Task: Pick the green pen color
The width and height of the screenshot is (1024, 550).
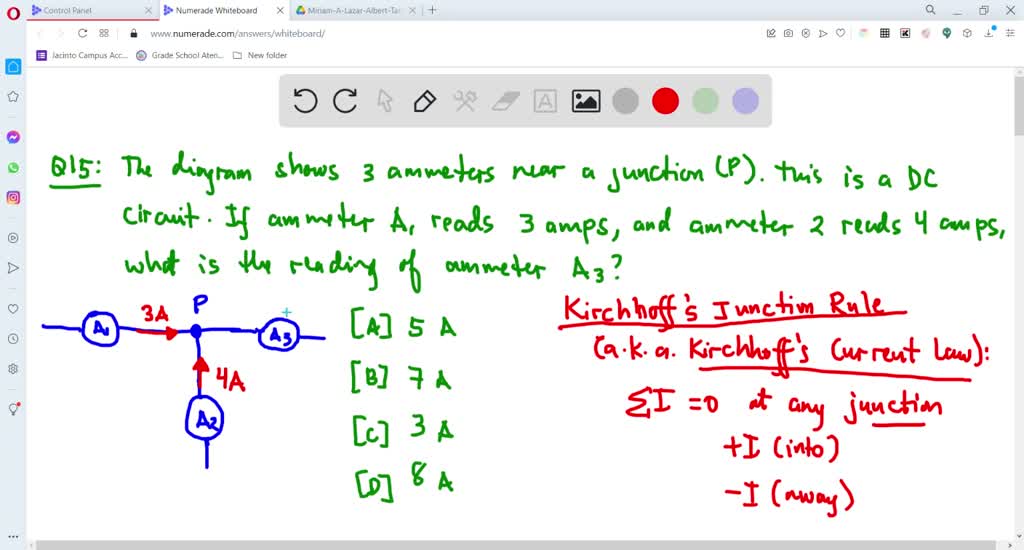Action: pos(705,101)
